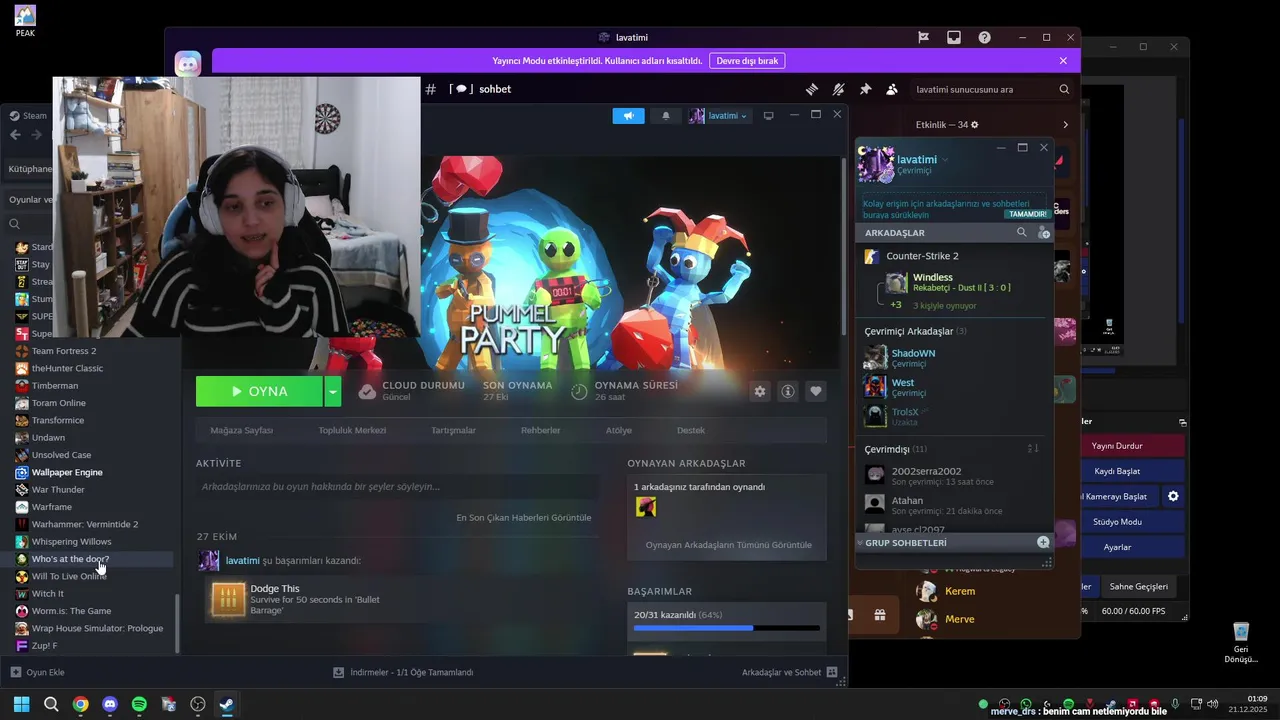Open Tartışmalar tab
The width and height of the screenshot is (1280, 720).
coord(453,430)
